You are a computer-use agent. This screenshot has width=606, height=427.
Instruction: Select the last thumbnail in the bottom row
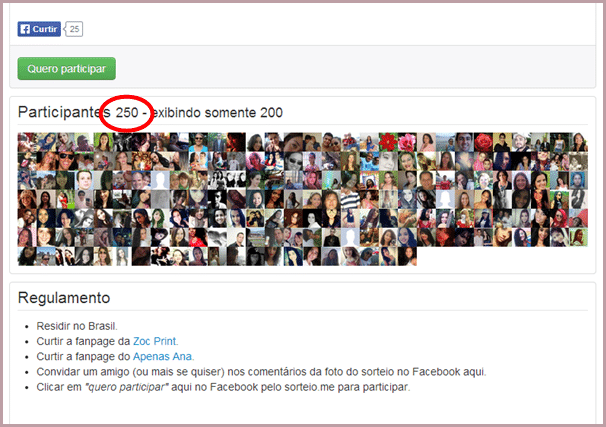(406, 256)
